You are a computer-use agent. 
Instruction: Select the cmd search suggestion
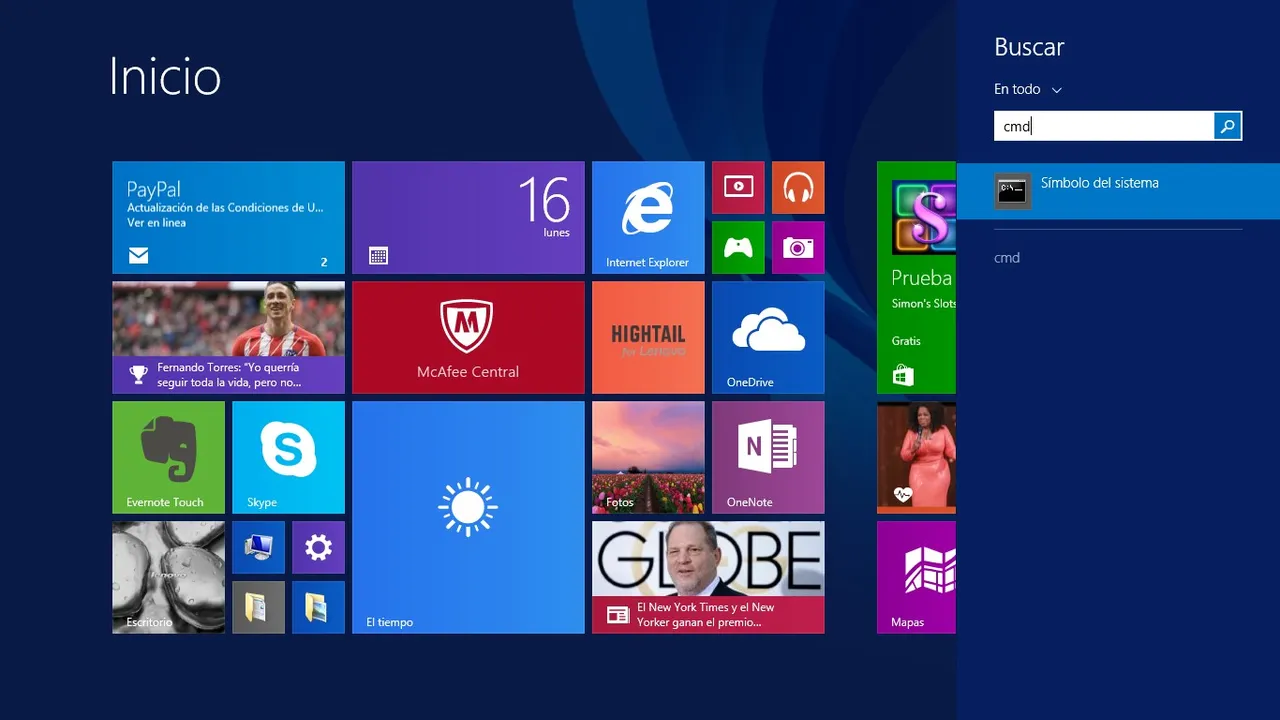tap(1007, 258)
